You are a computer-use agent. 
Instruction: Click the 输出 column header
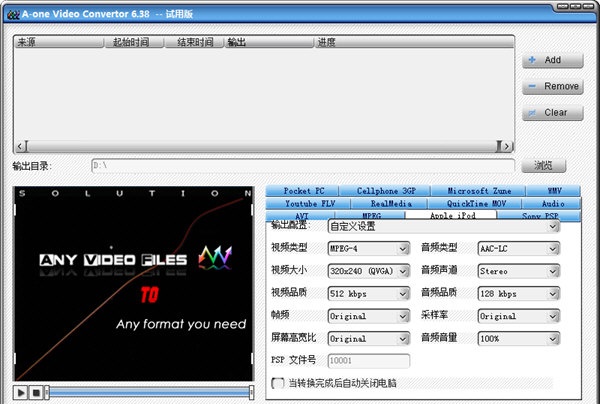pos(269,42)
